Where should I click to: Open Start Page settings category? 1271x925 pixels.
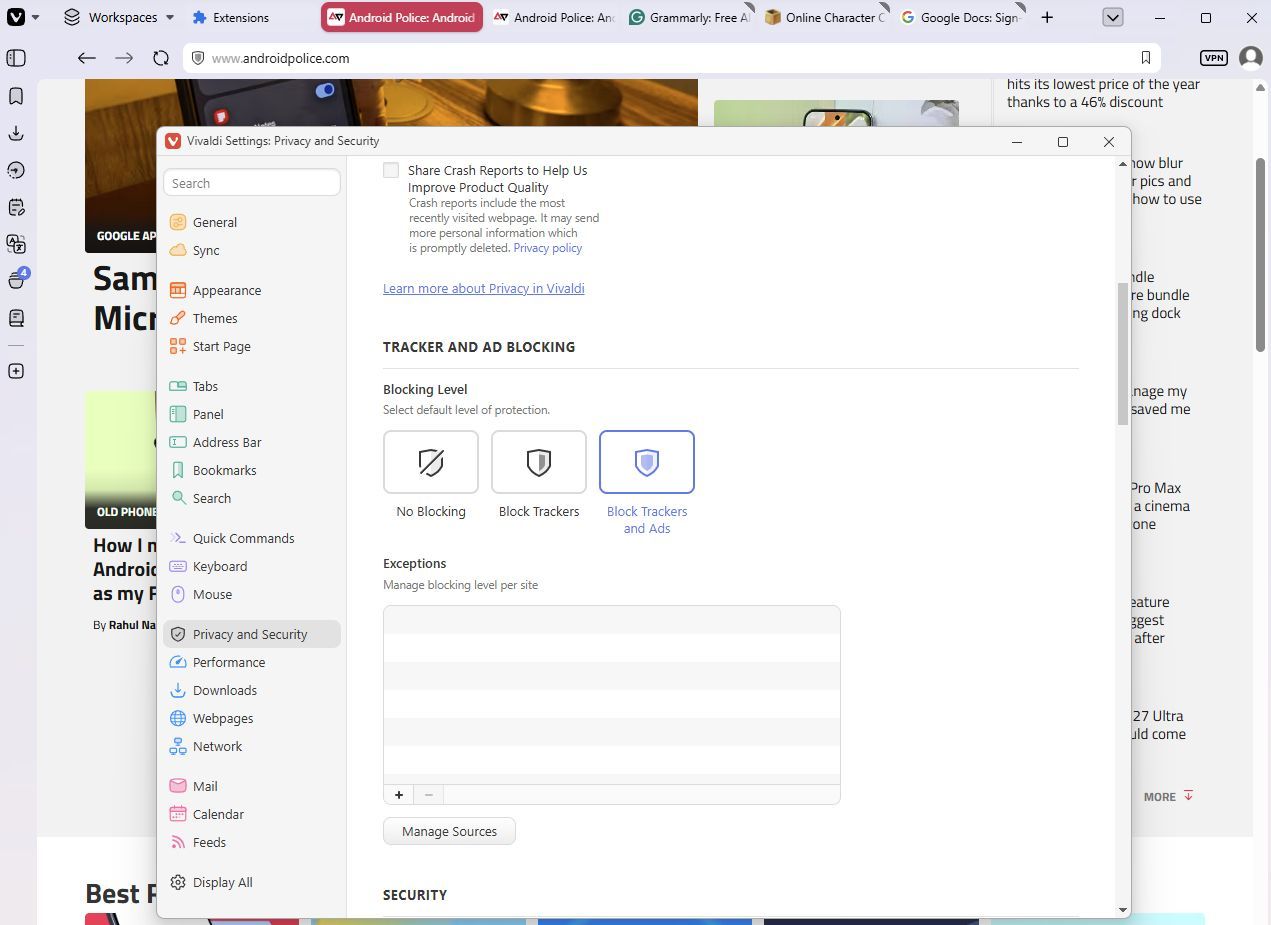point(252,346)
